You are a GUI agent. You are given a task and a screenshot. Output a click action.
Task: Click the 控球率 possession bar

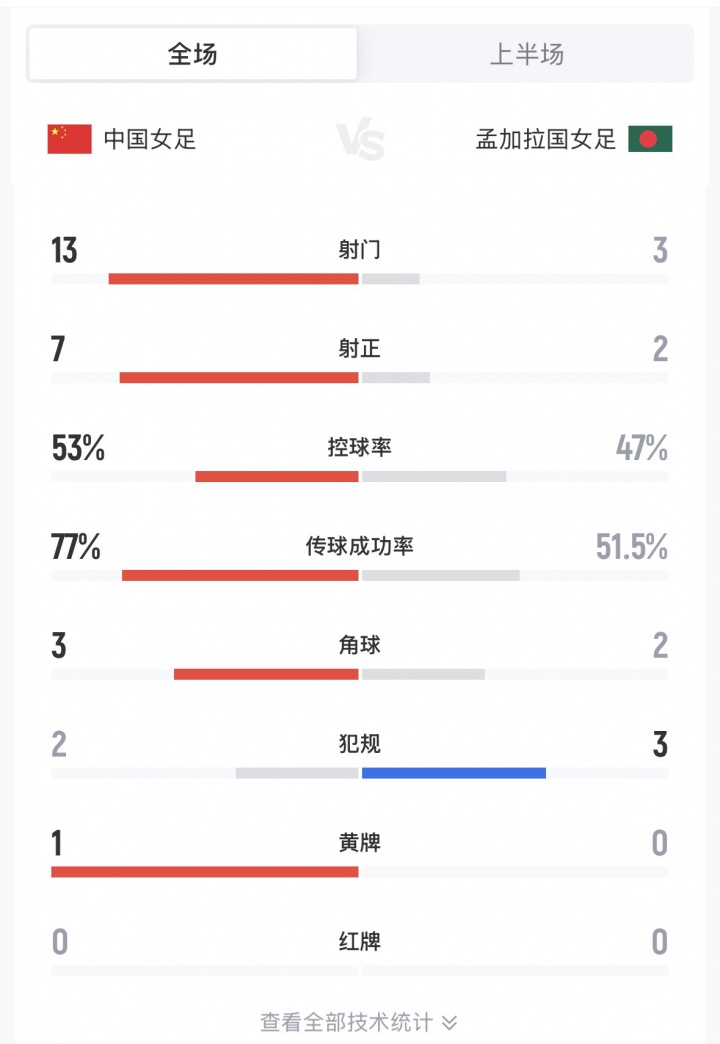pos(358,476)
